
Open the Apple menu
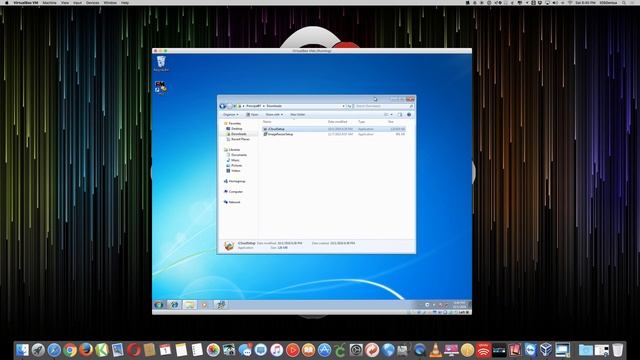tap(7, 2)
